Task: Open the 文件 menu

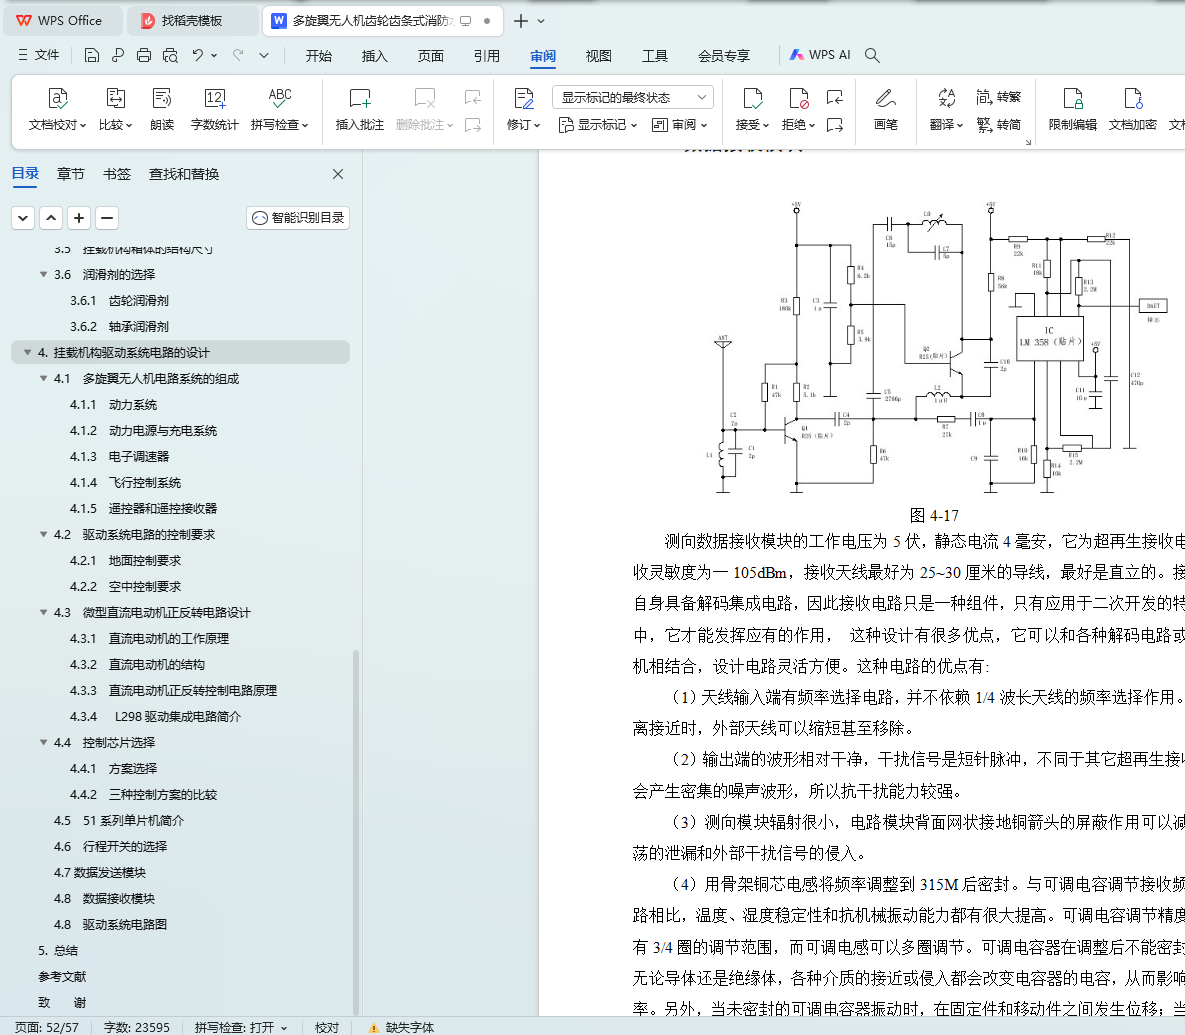Action: tap(39, 55)
